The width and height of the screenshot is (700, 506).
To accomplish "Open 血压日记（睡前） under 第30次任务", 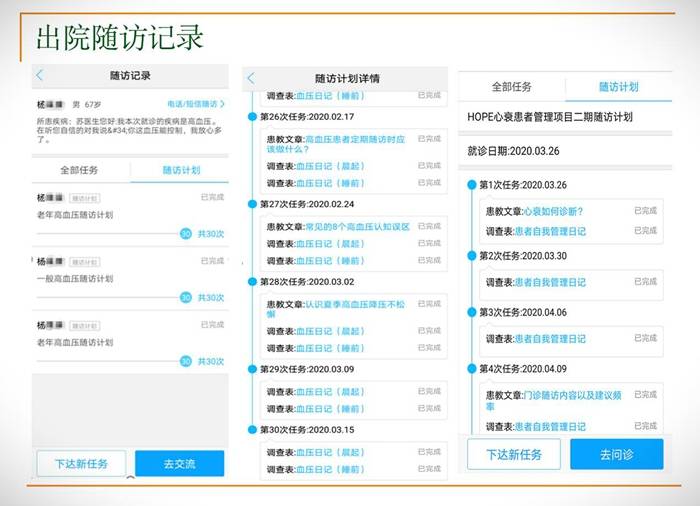I will tap(330, 469).
